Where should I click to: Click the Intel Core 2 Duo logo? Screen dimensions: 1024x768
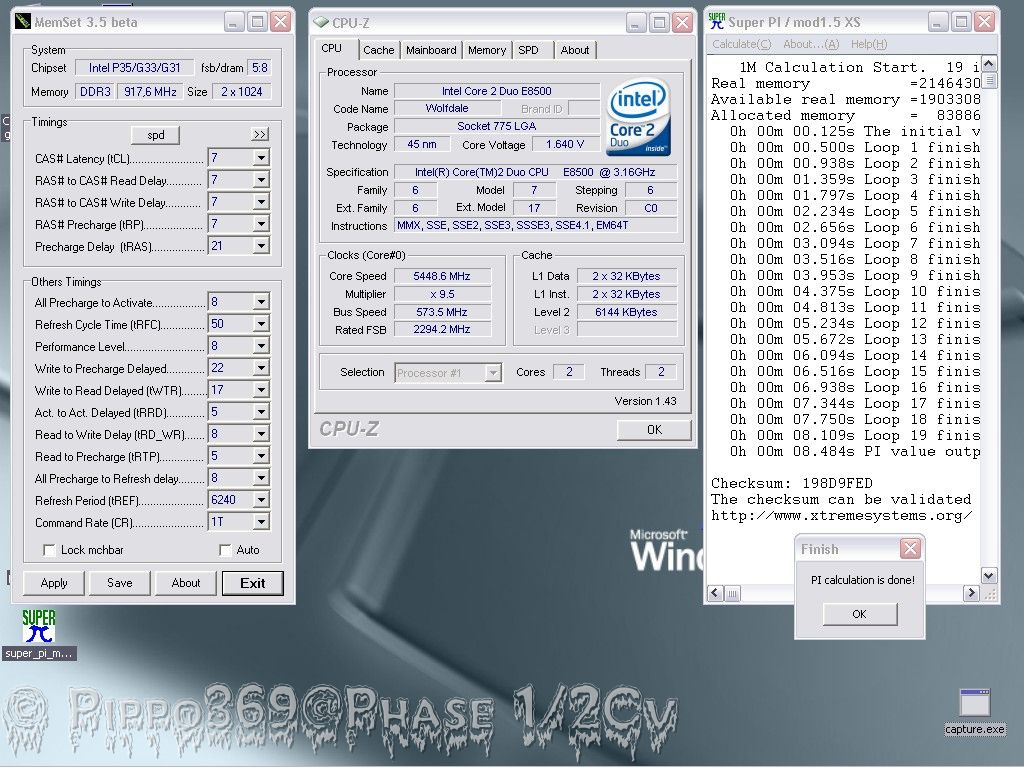(x=638, y=118)
